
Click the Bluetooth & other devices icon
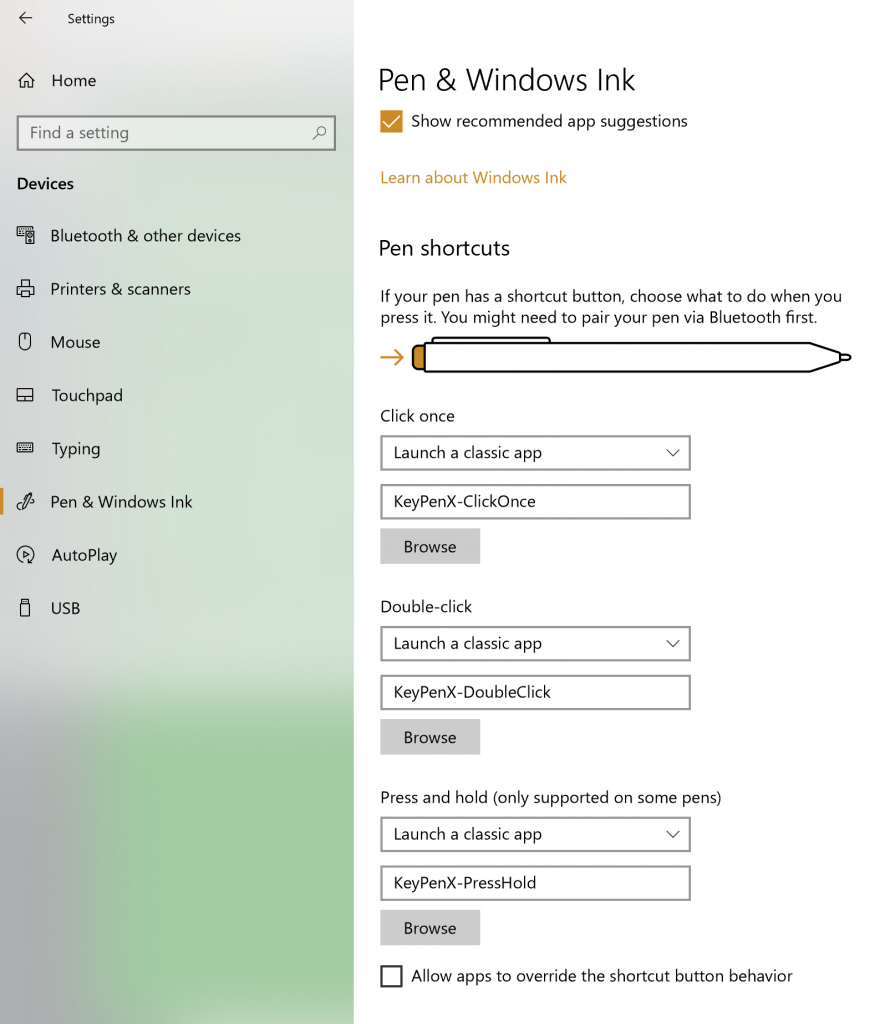point(25,235)
